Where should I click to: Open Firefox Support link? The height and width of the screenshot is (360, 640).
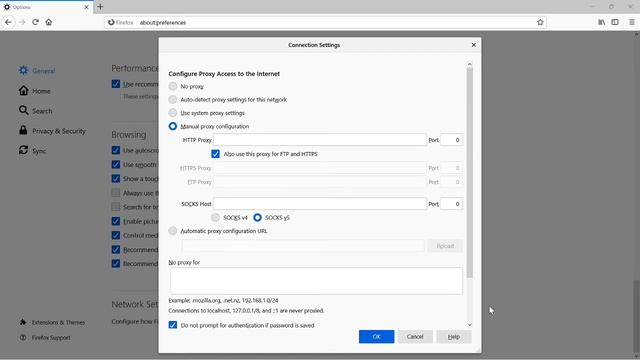45,338
